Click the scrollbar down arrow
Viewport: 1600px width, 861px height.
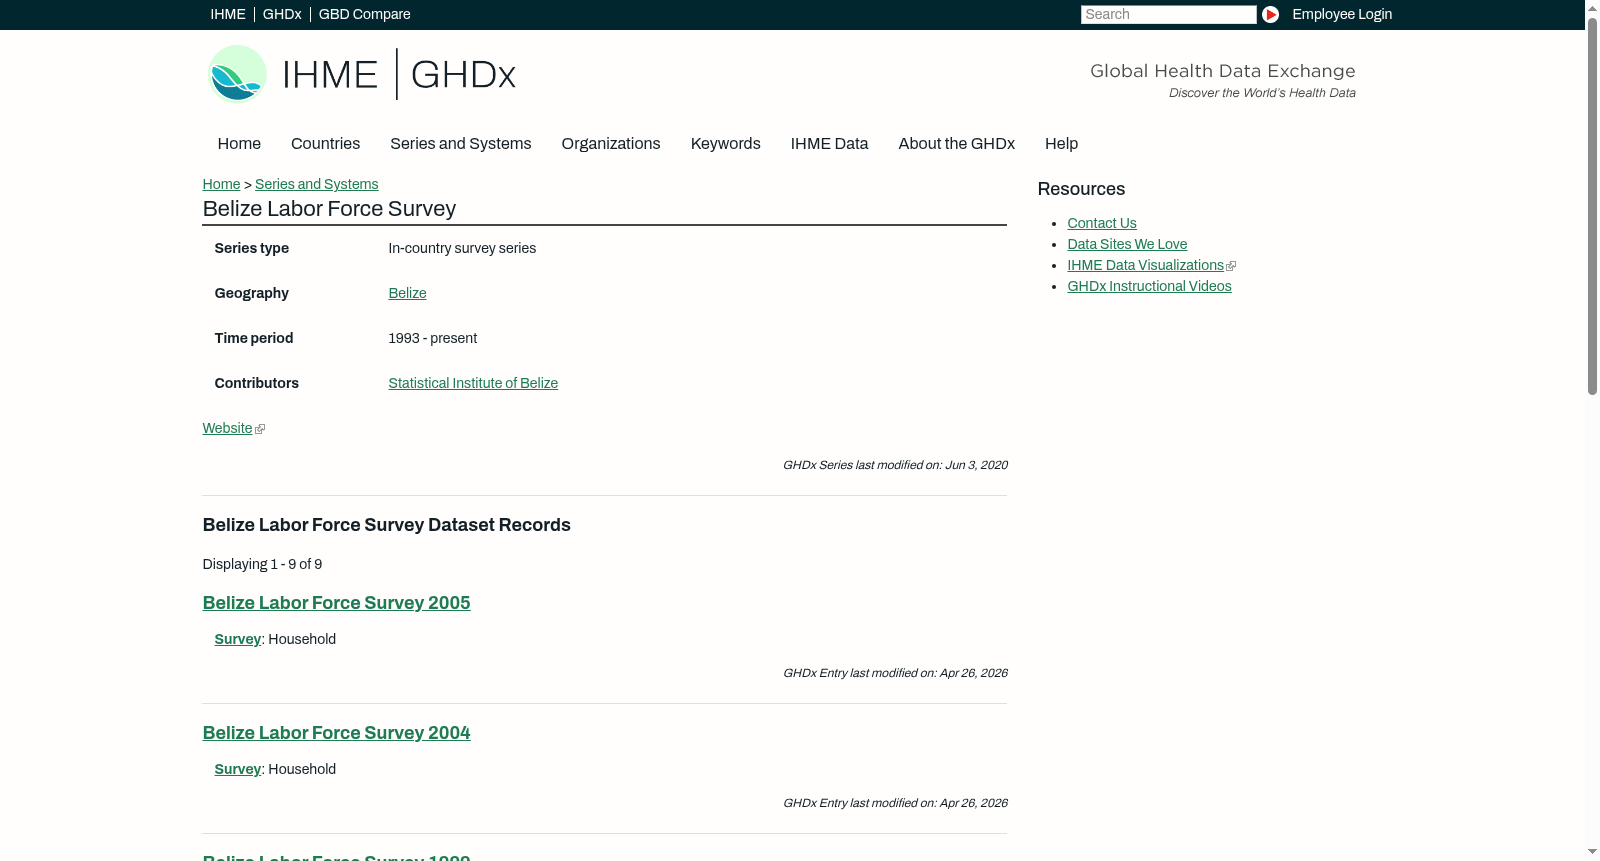click(x=1592, y=853)
